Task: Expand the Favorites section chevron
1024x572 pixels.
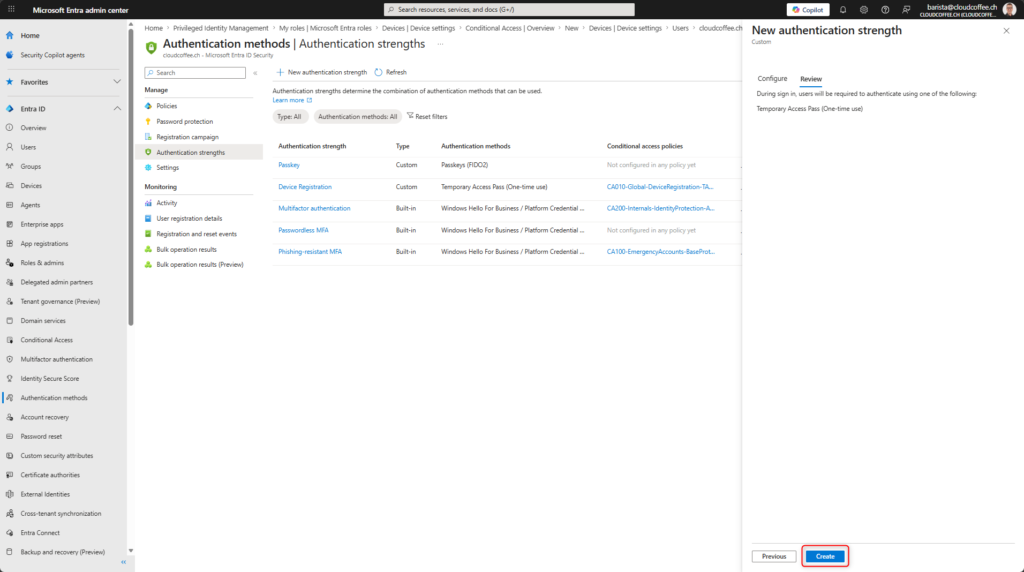Action: [x=117, y=82]
